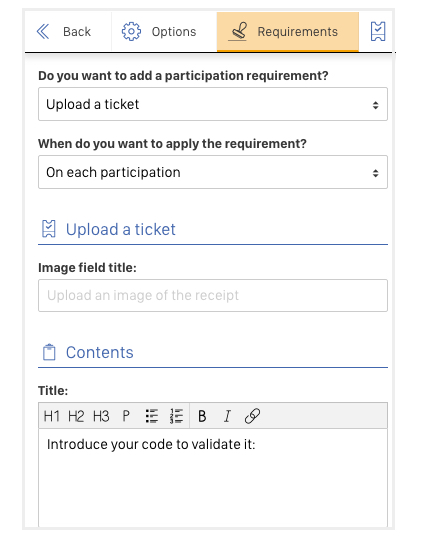Apply H1 heading format

click(x=51, y=416)
